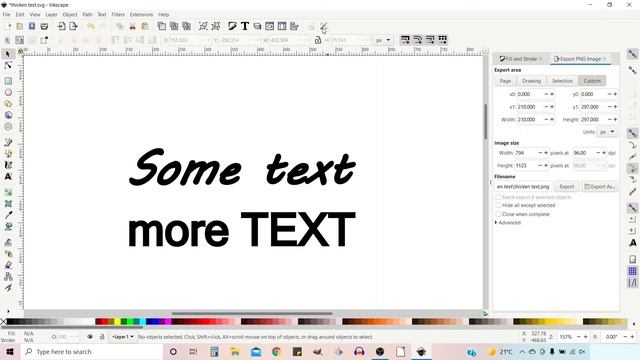Open the Edit menu
Screen dimensions: 640x360
pos(20,14)
